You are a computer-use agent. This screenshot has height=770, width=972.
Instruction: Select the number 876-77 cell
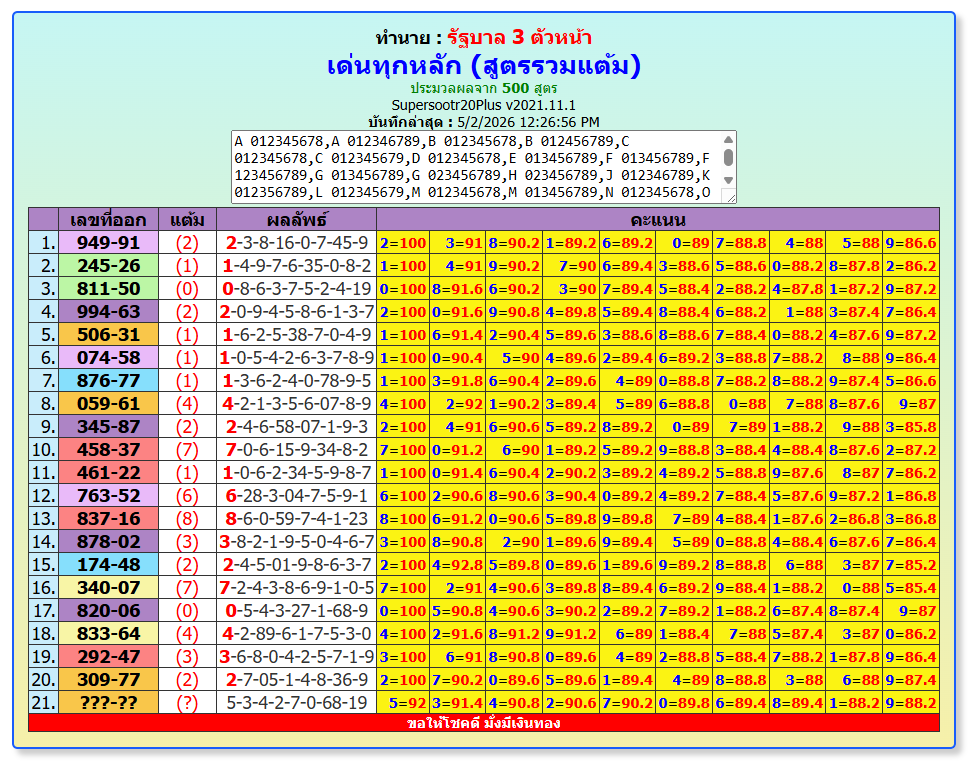tap(108, 380)
